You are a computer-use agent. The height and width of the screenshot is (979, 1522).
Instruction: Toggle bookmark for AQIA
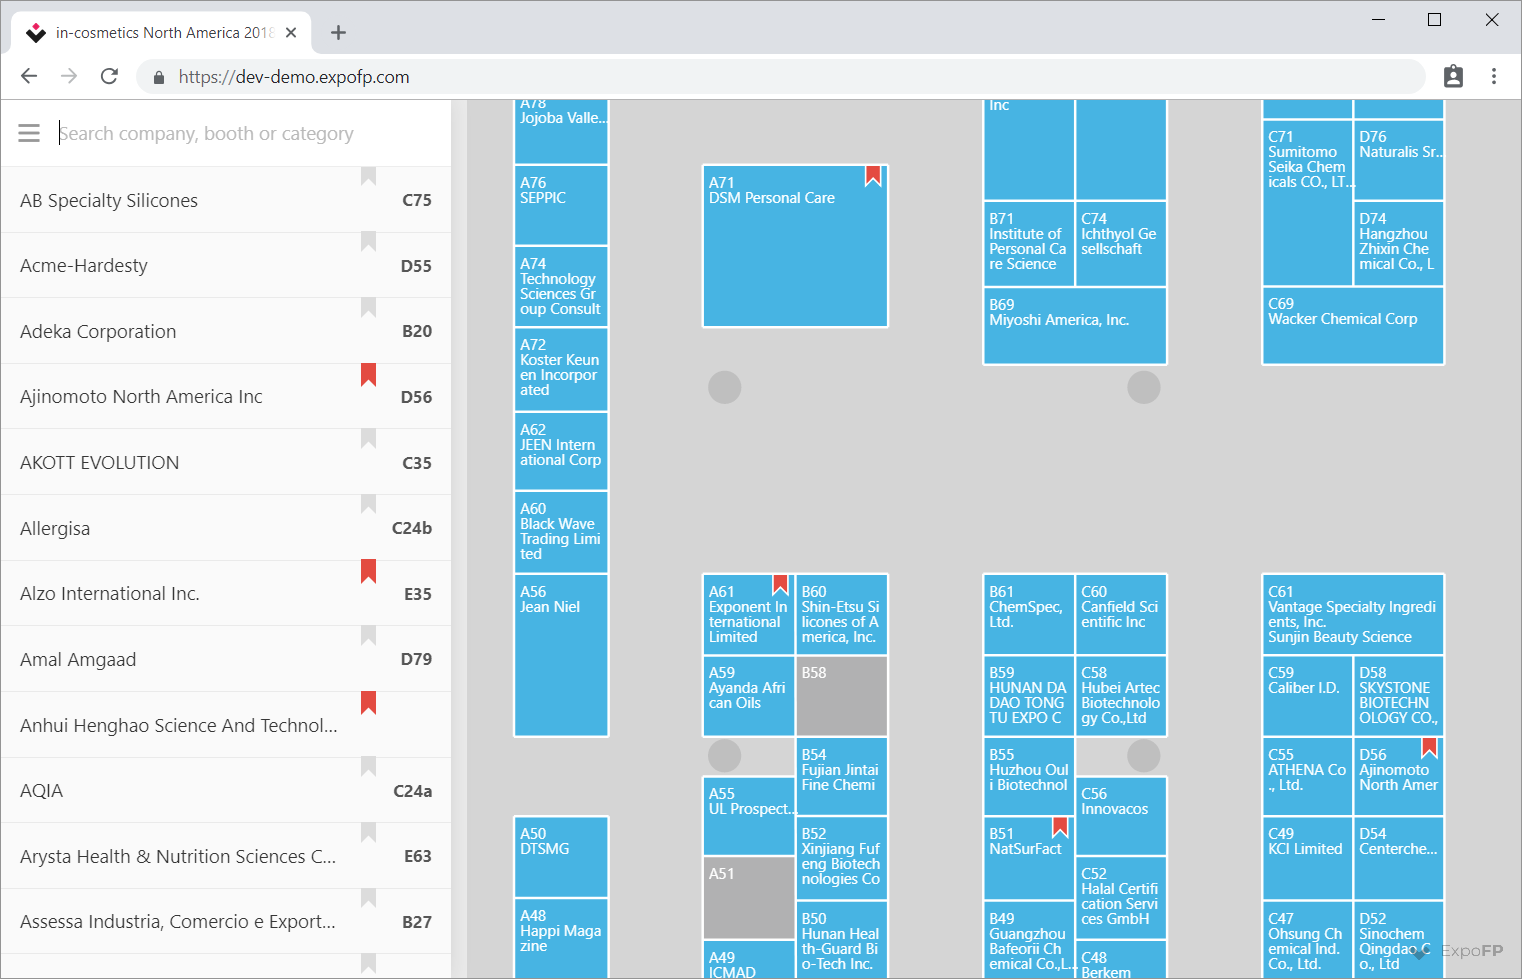(x=368, y=767)
